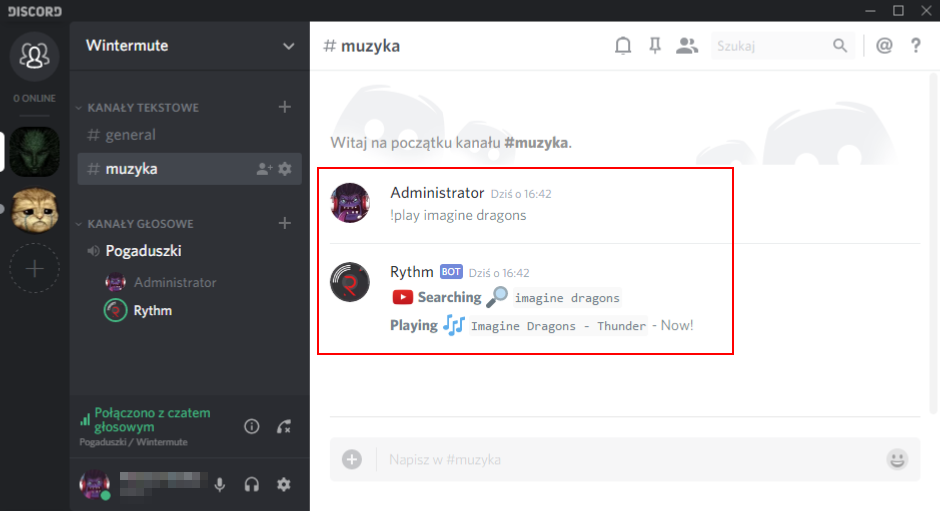Open the emoji picker

point(897,459)
